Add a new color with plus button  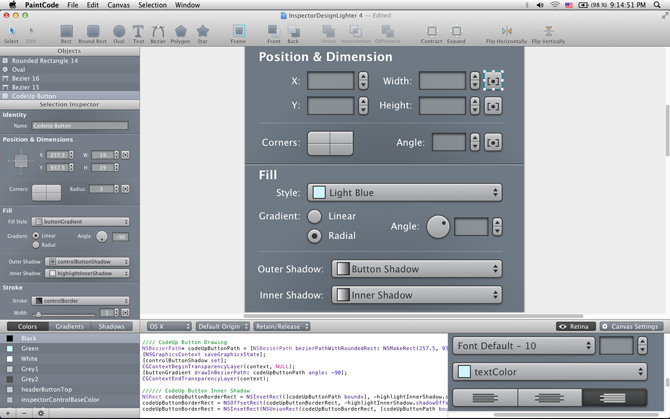pyautogui.click(x=8, y=413)
